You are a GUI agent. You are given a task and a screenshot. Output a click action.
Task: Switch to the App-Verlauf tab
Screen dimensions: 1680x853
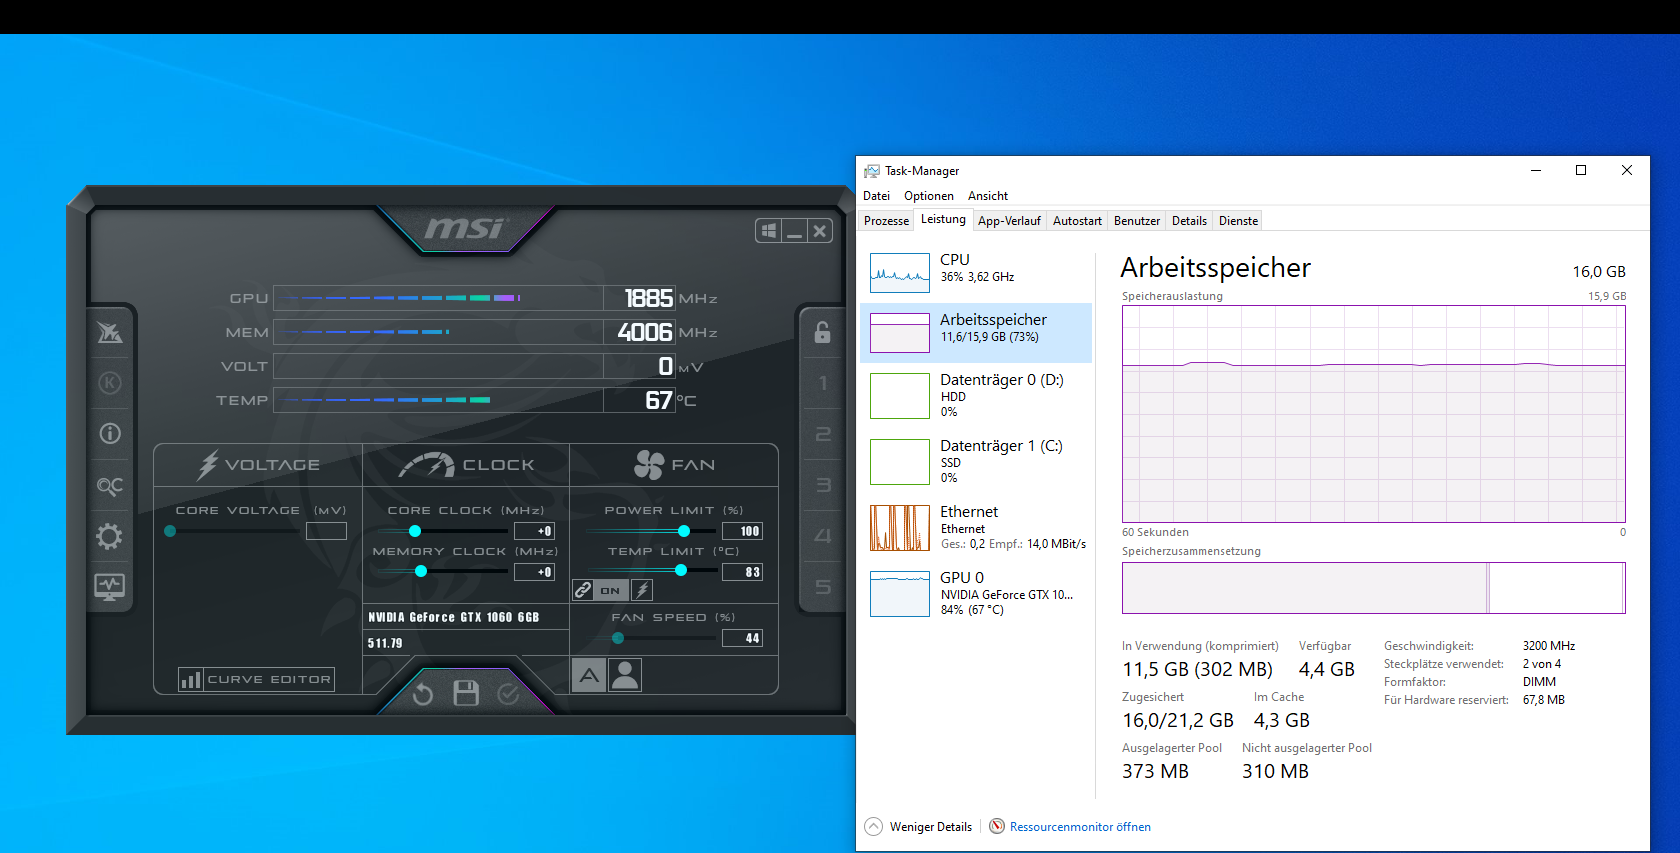click(x=1010, y=221)
